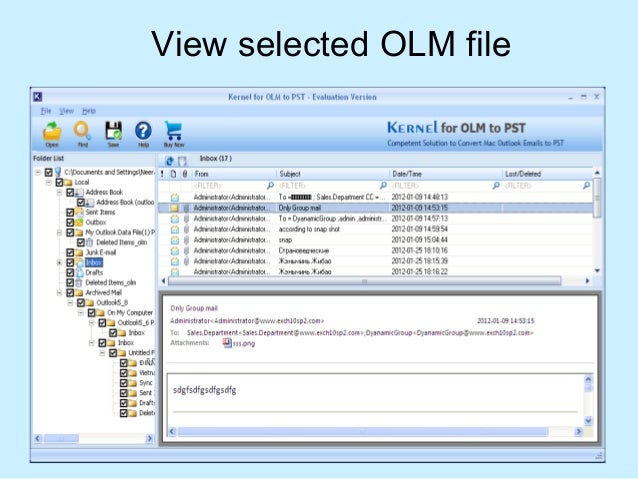Collapse the My Outlook Data File(1) node

pyautogui.click(x=59, y=232)
